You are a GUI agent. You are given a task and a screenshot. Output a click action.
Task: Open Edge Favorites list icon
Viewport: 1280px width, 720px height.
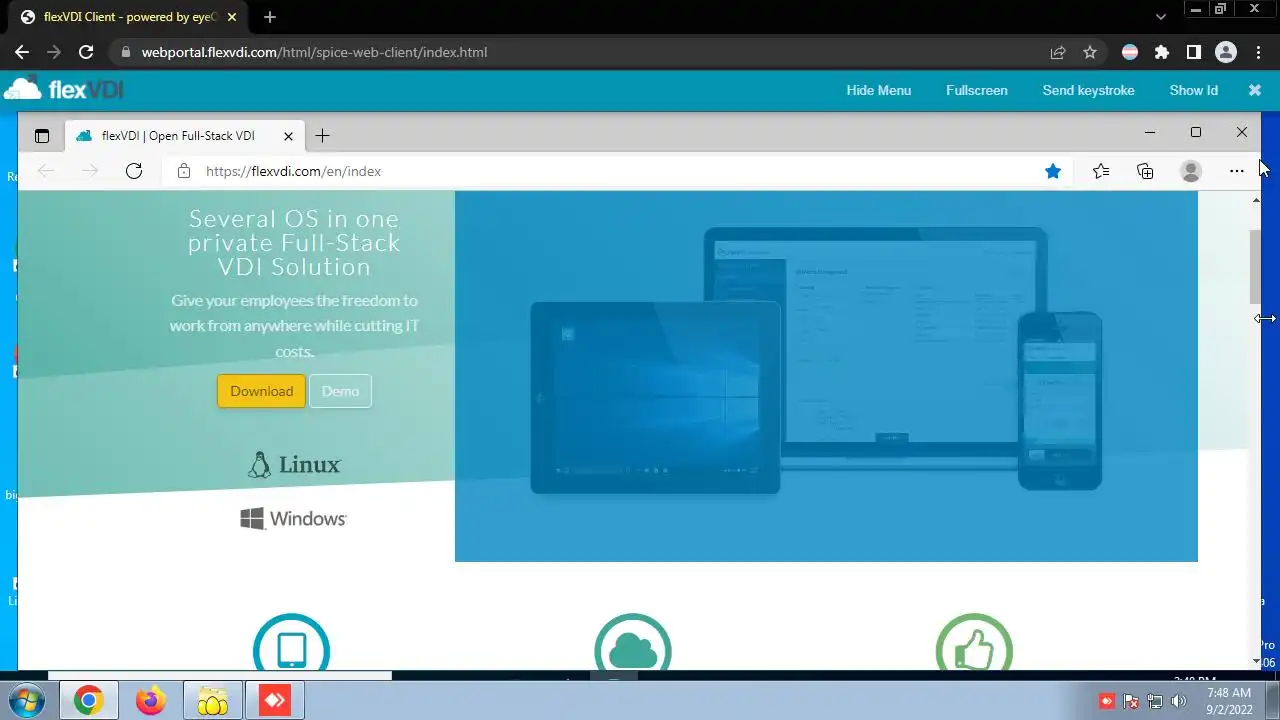click(1101, 171)
